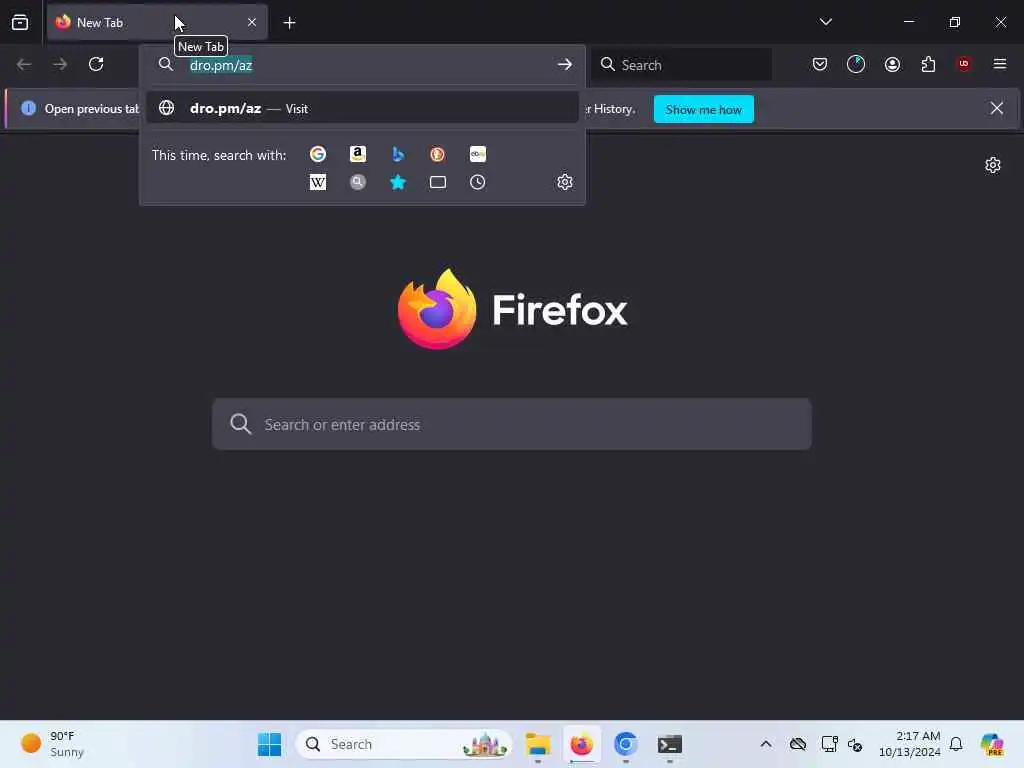
Task: Visit the dro.pm/az suggestion
Action: (362, 108)
